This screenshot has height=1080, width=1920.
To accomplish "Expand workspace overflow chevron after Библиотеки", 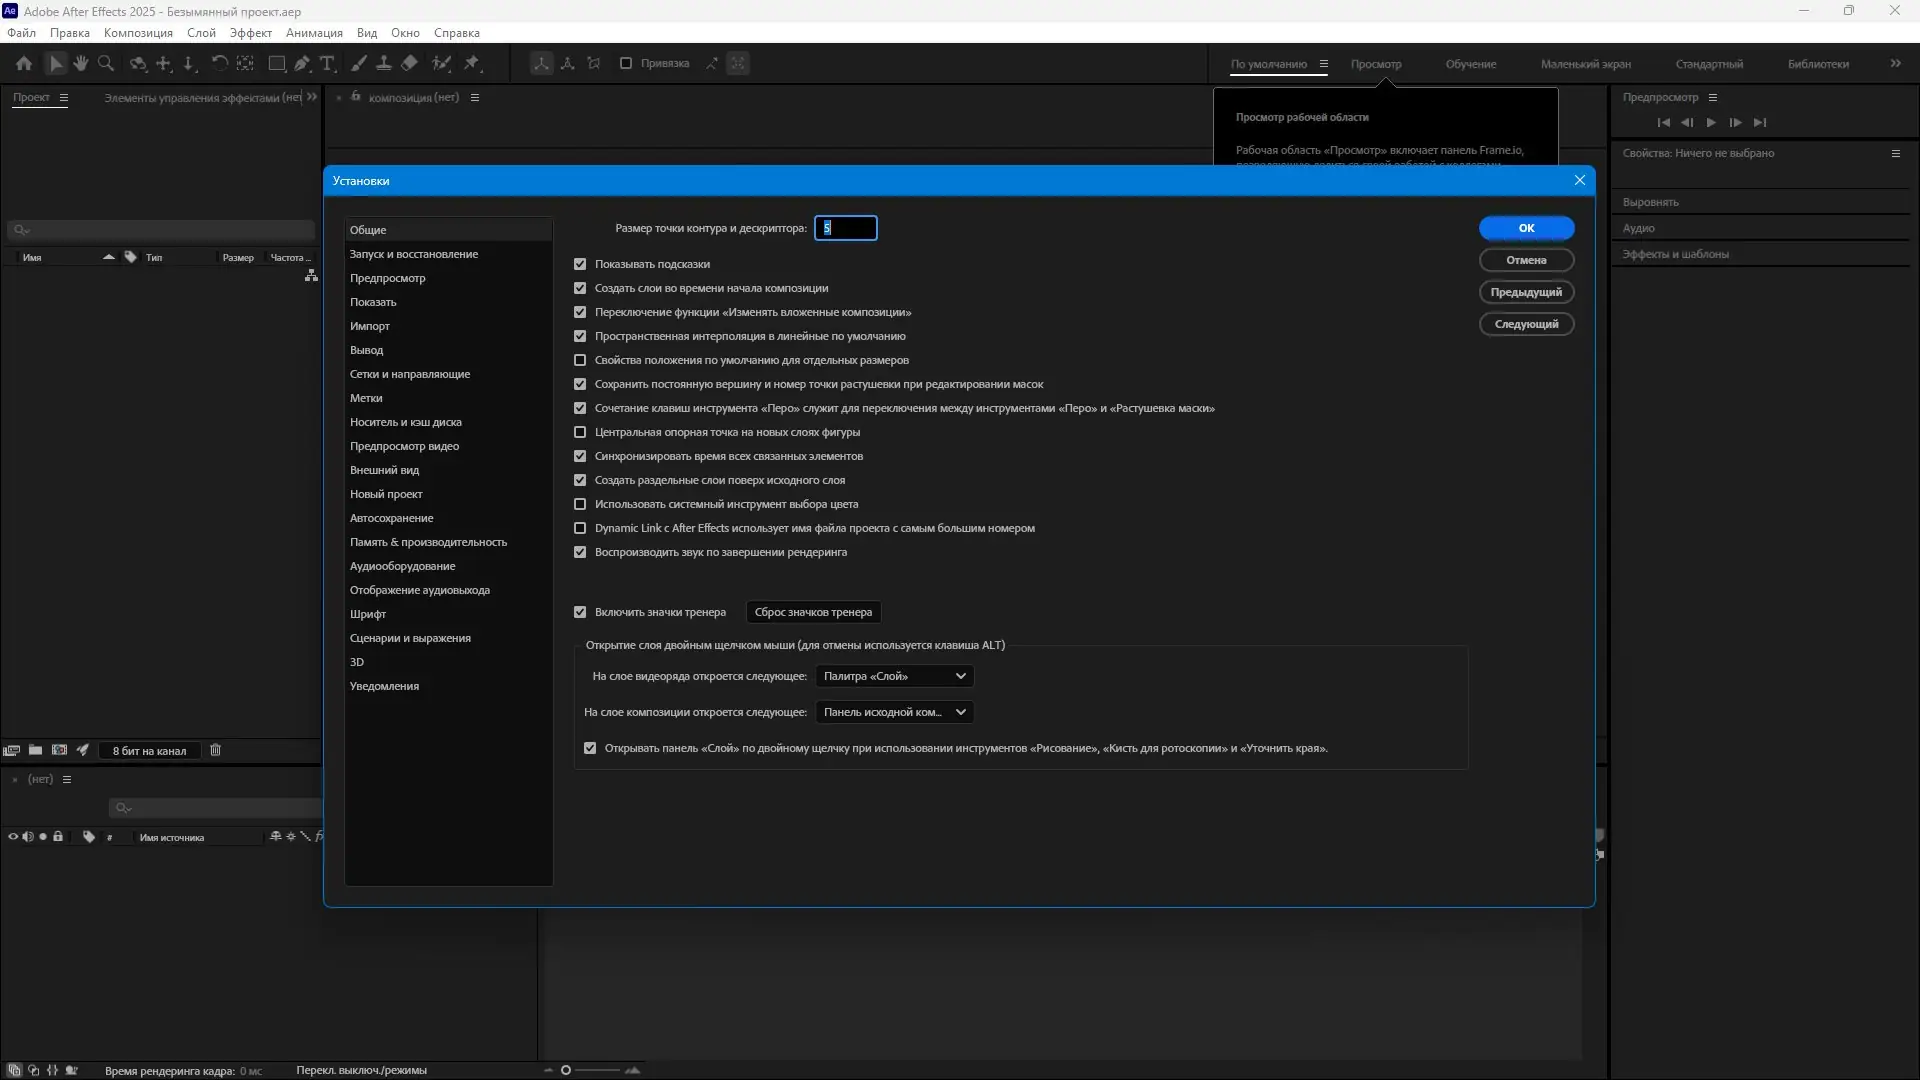I will 1895,63.
